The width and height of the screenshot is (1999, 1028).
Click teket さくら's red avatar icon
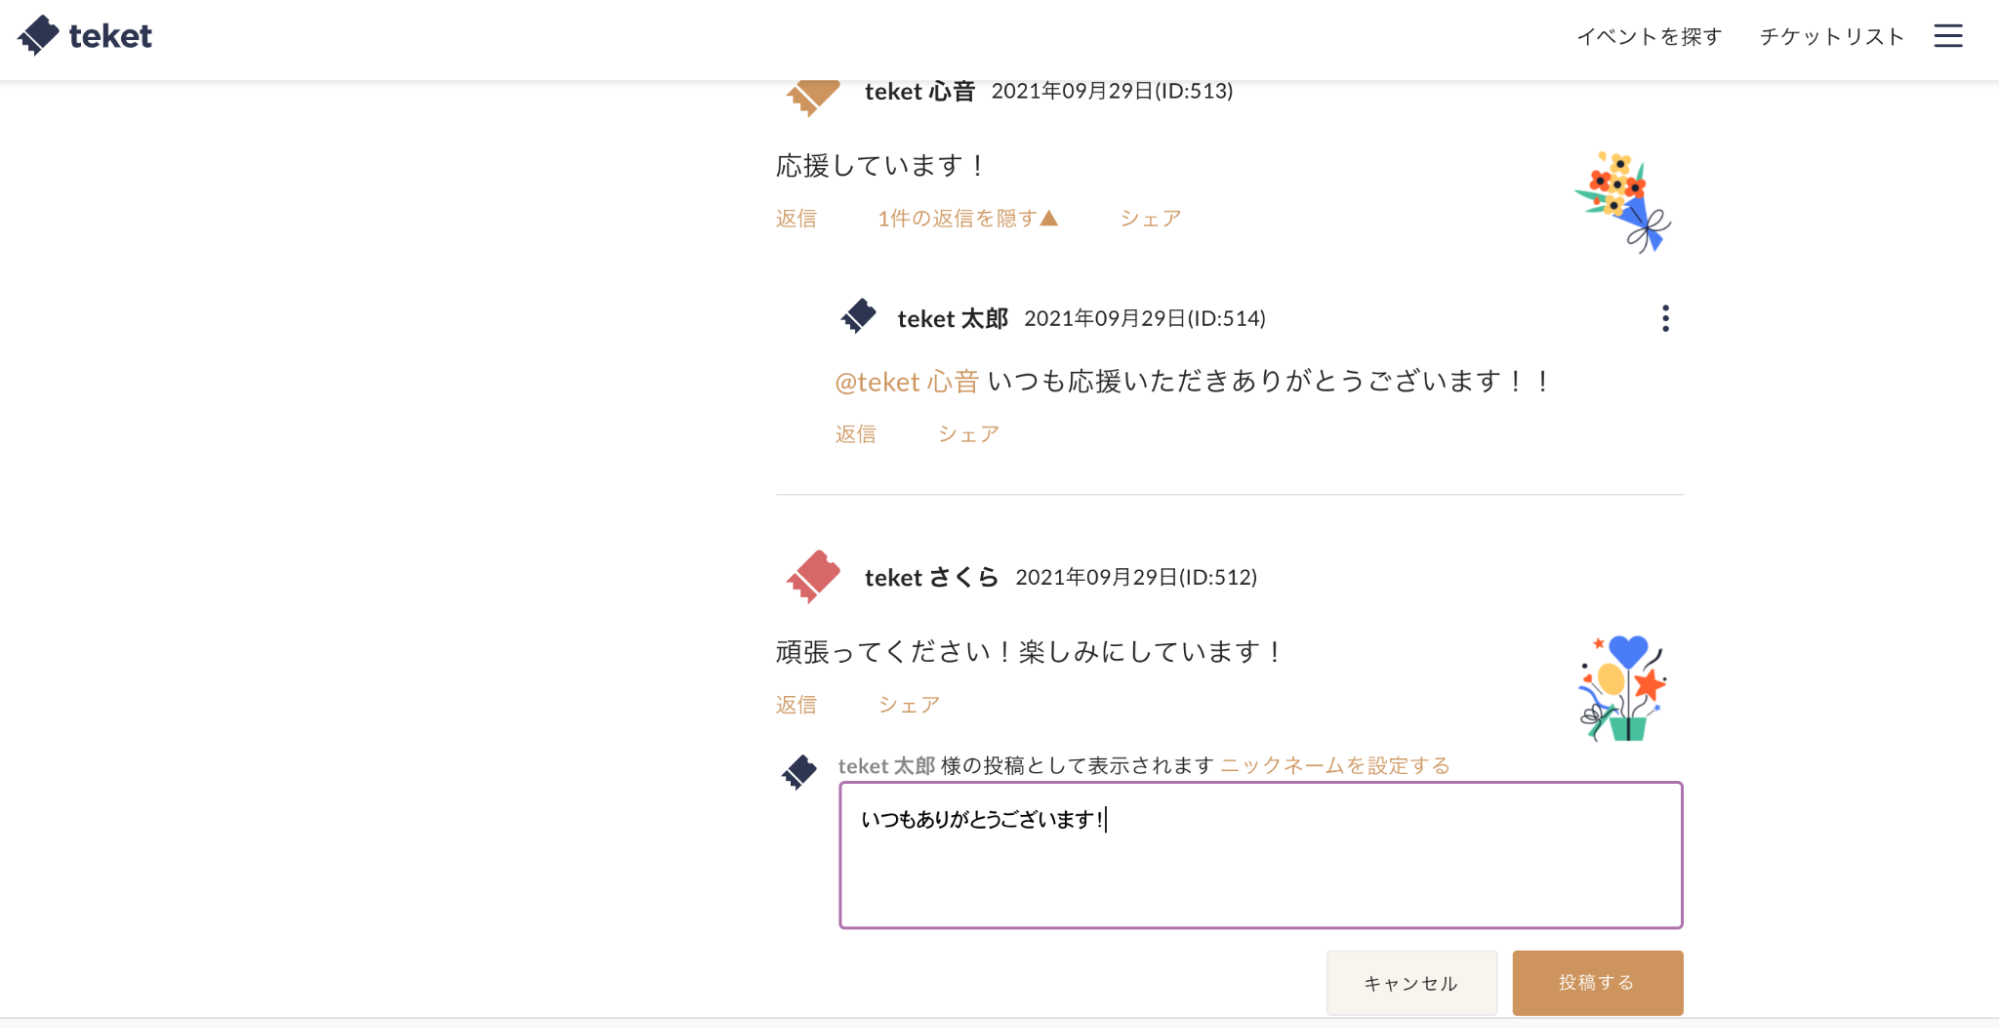click(x=811, y=576)
